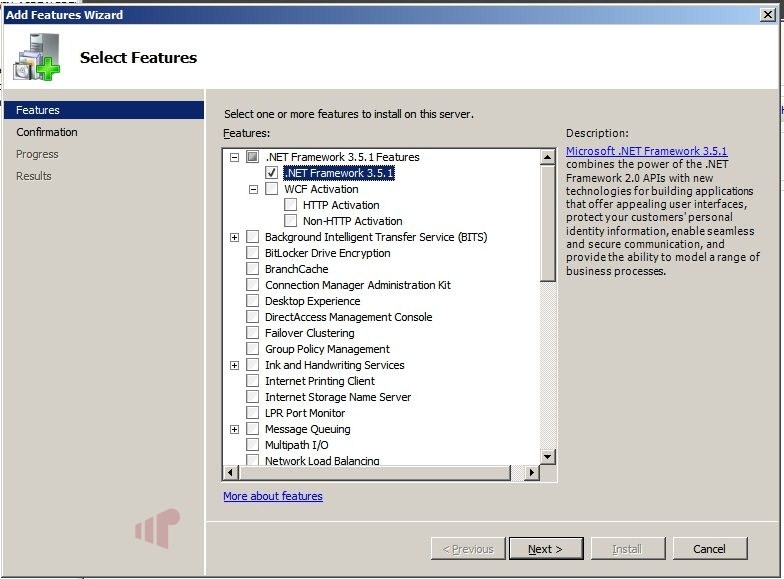Enable the Desktop Experience checkbox
Screen dimensions: 784x579
coord(252,301)
